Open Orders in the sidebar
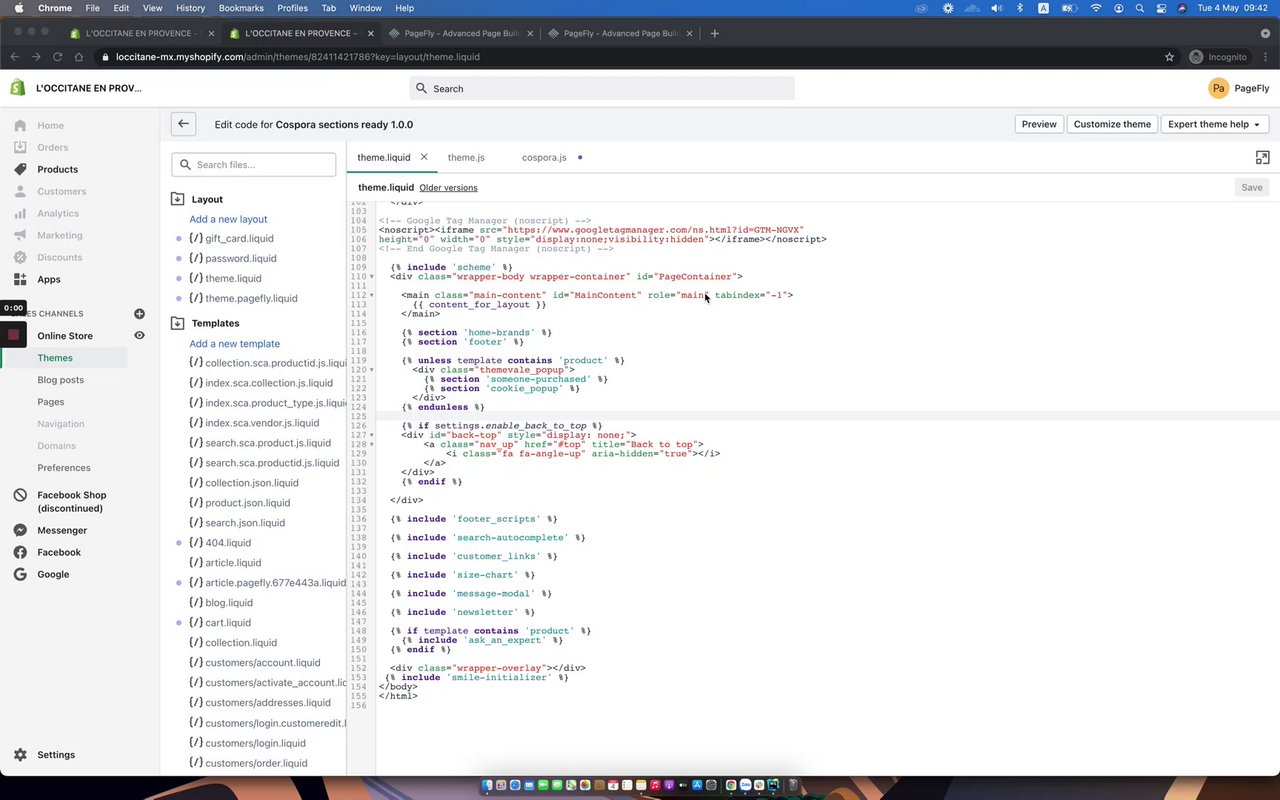 [52, 147]
